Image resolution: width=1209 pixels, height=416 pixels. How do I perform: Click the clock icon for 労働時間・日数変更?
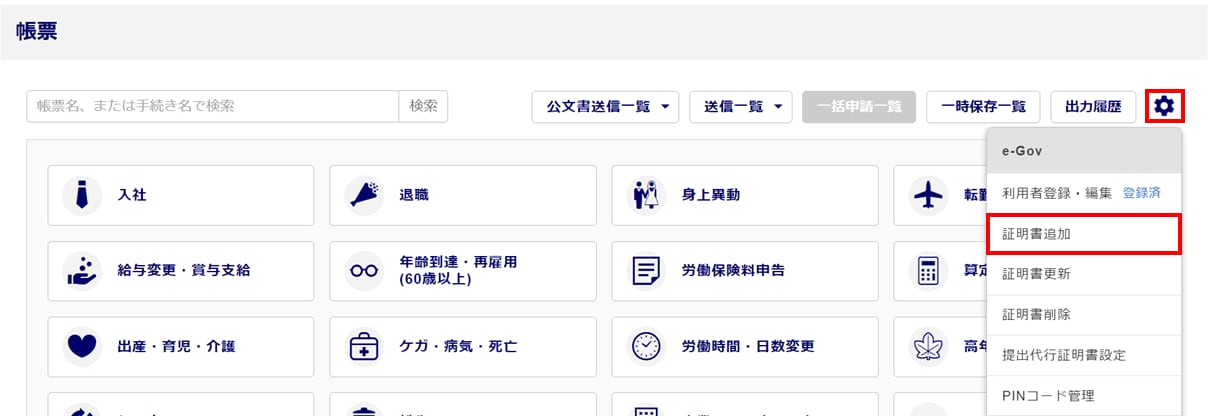tap(646, 346)
